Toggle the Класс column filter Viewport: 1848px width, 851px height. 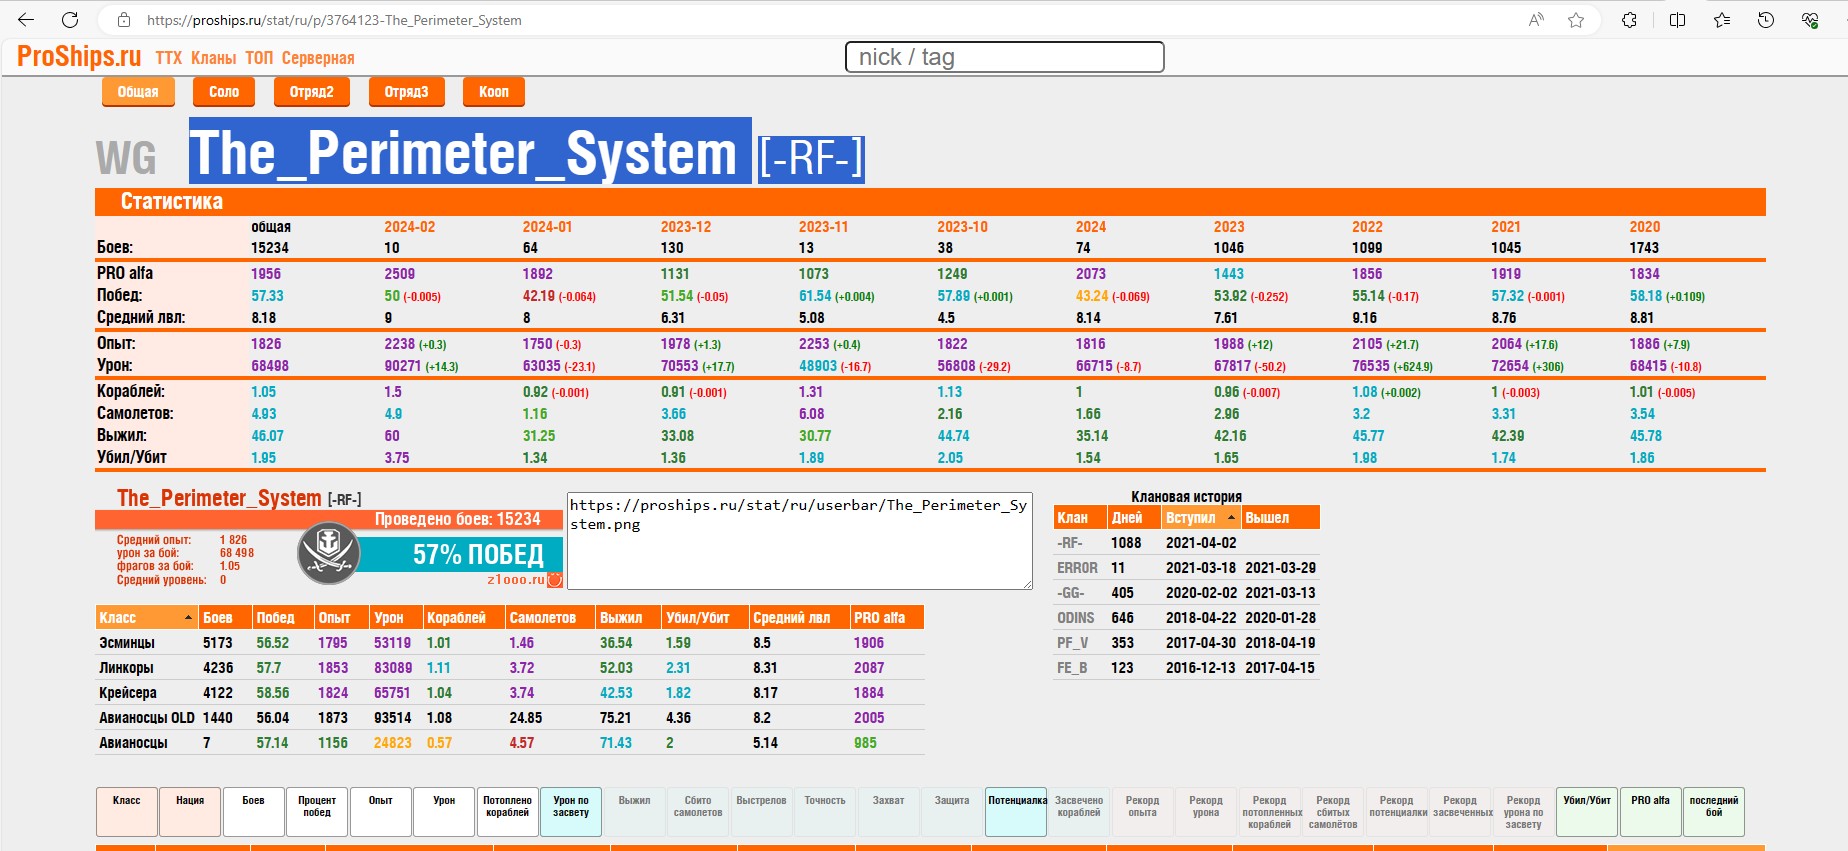127,812
